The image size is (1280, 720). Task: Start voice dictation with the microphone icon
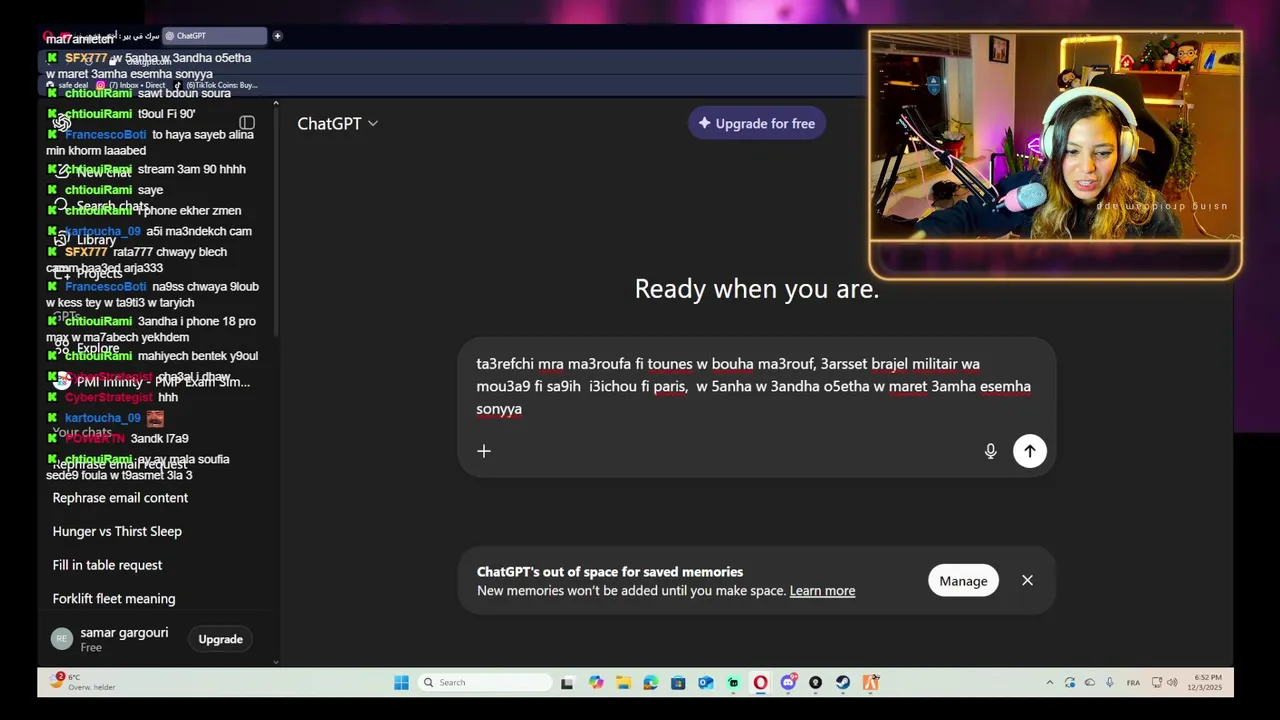990,451
